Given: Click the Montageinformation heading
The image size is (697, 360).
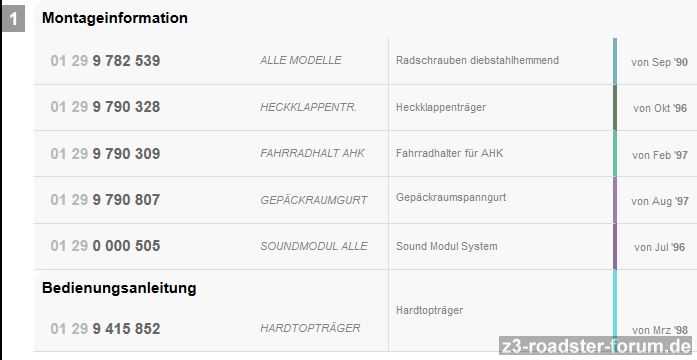Looking at the screenshot, I should [115, 18].
